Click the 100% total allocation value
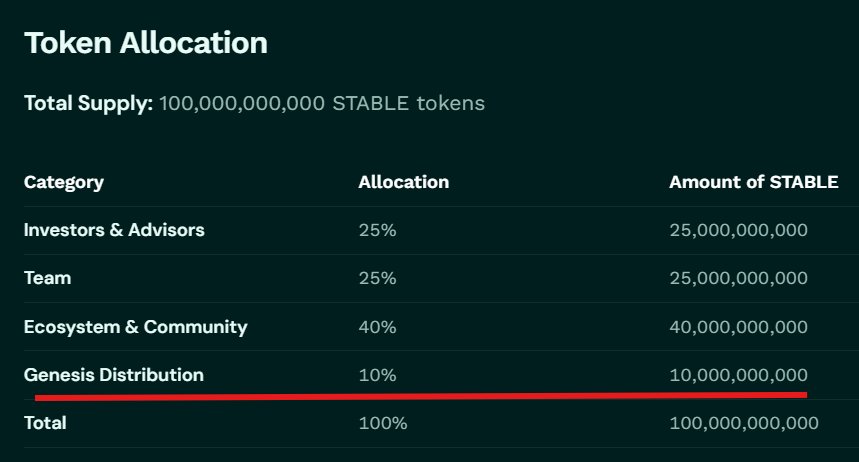 click(x=383, y=423)
